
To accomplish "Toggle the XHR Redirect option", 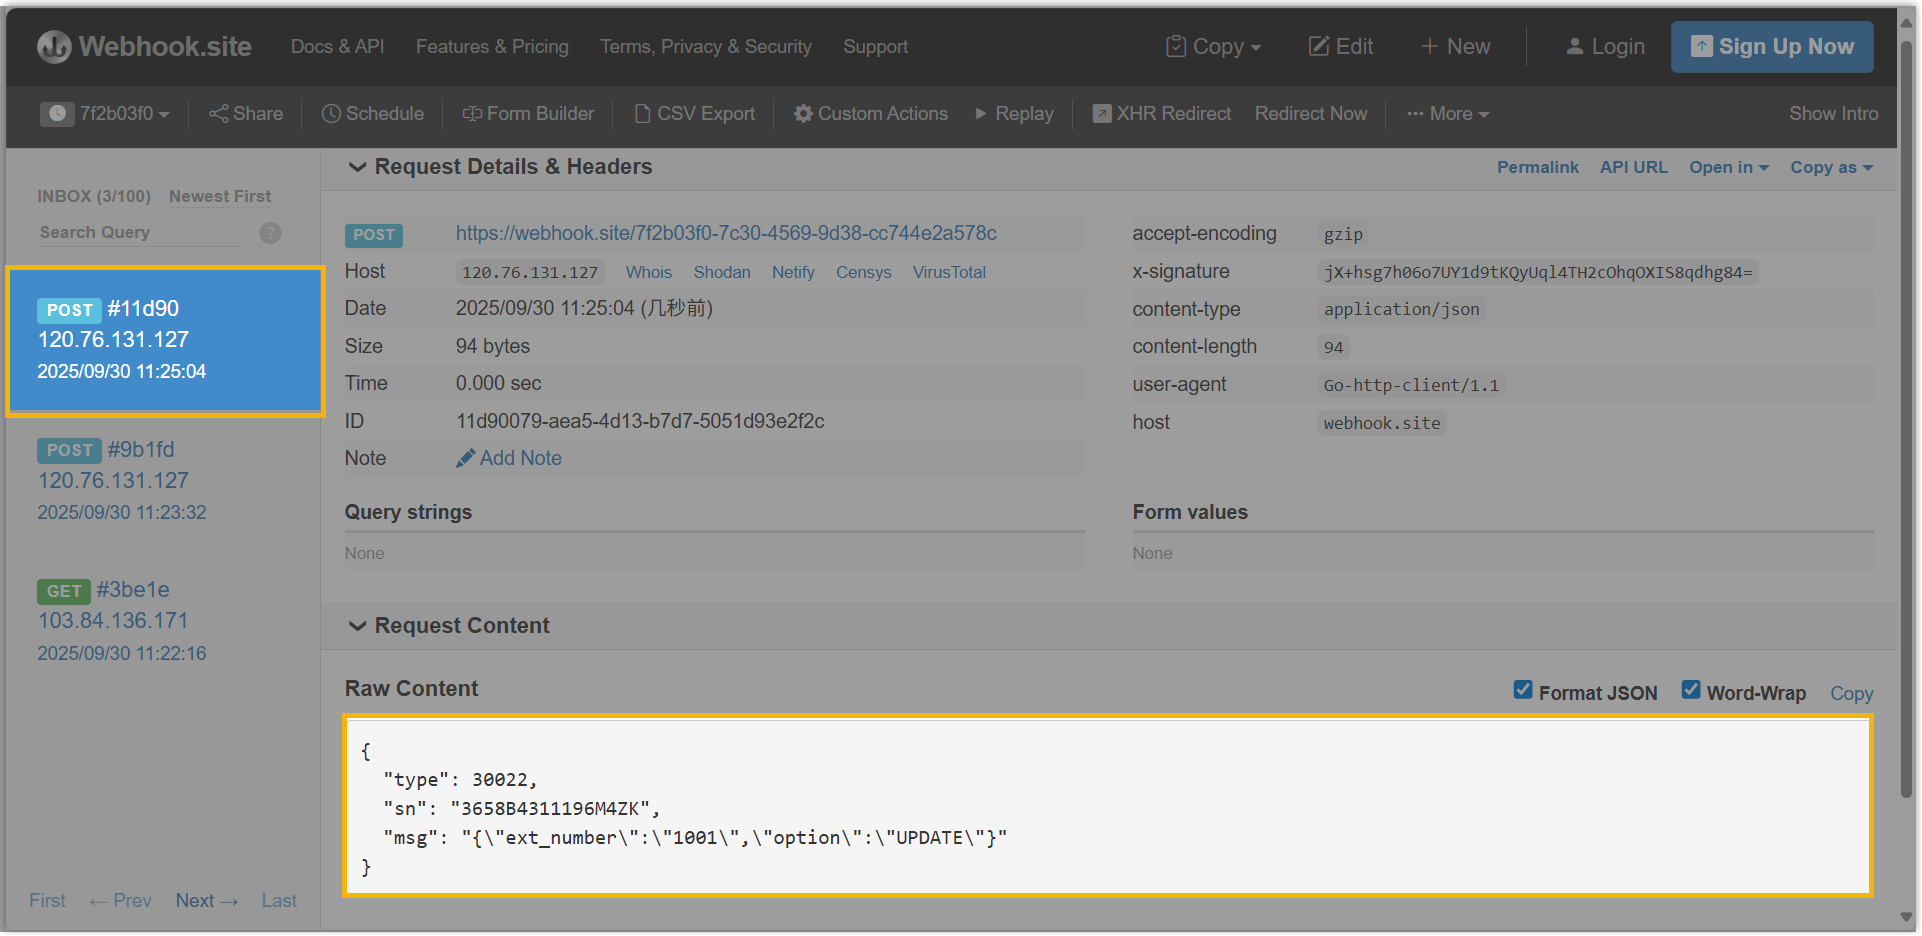I will pos(1101,114).
